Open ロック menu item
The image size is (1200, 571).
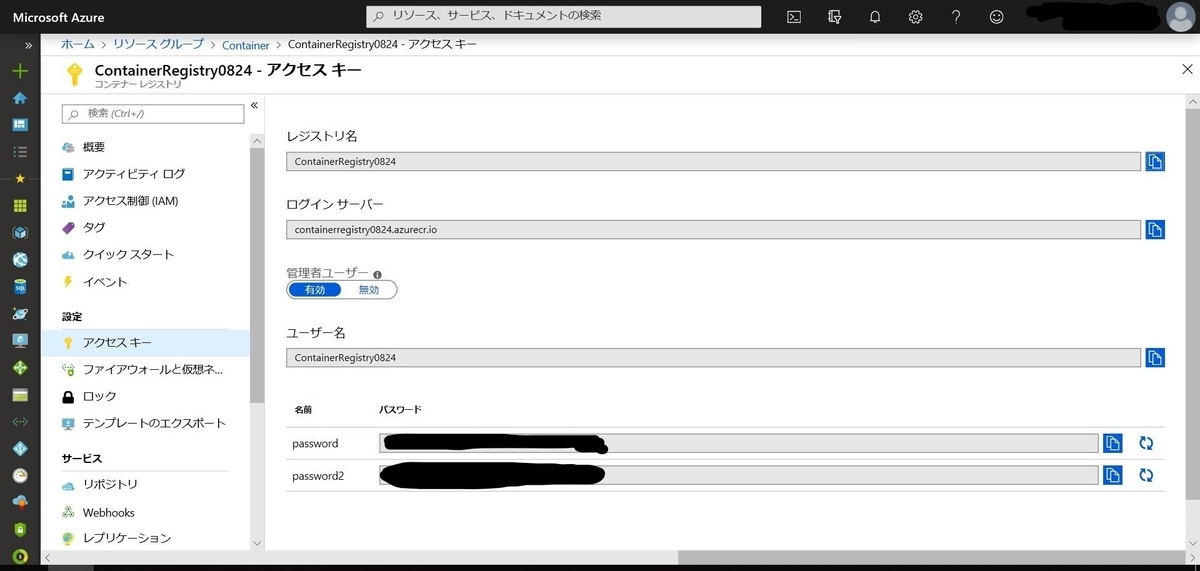click(145, 397)
